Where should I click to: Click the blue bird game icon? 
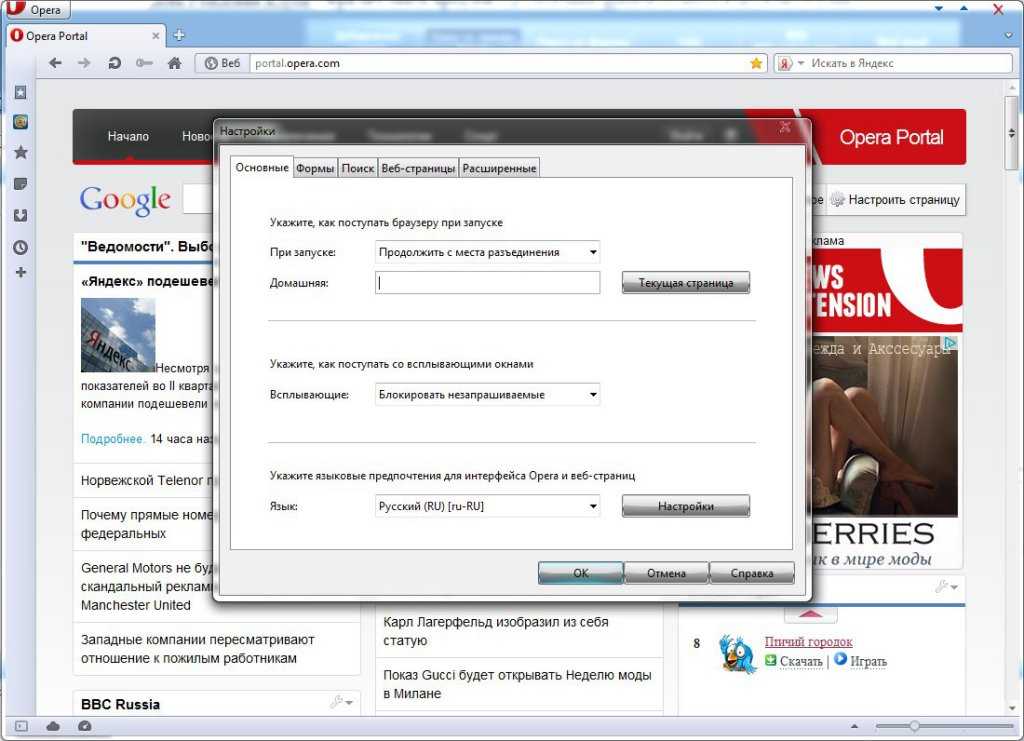point(738,653)
